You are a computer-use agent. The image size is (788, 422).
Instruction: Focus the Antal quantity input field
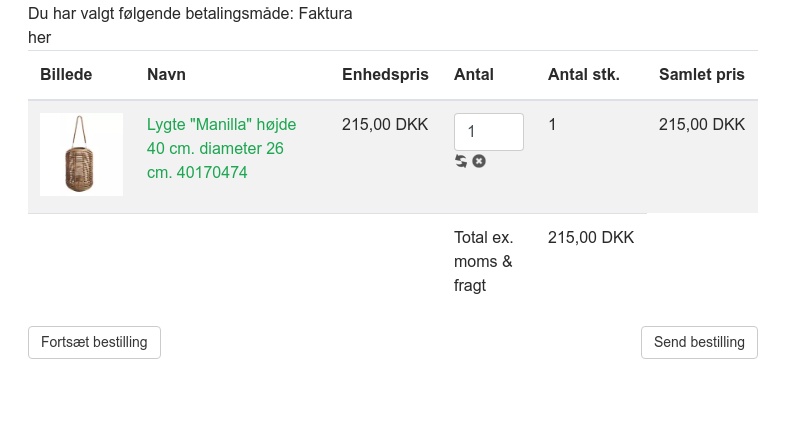(488, 132)
